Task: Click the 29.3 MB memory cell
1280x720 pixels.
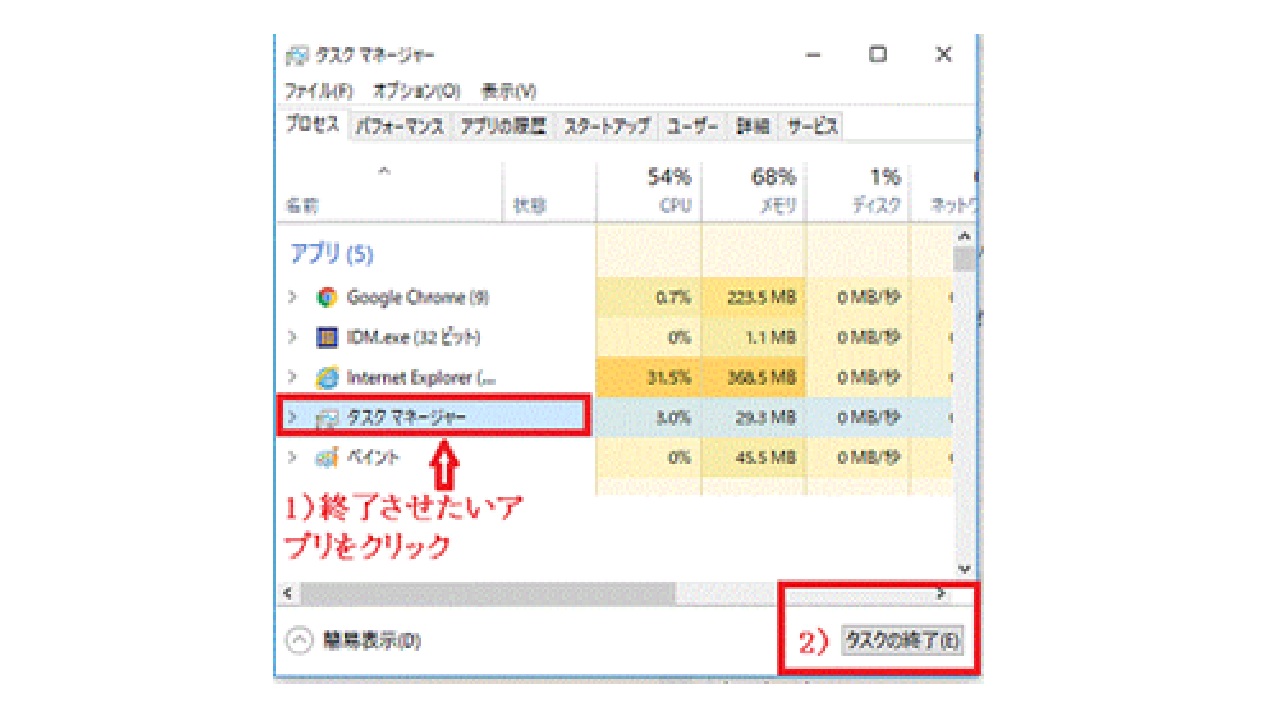Action: coord(754,418)
